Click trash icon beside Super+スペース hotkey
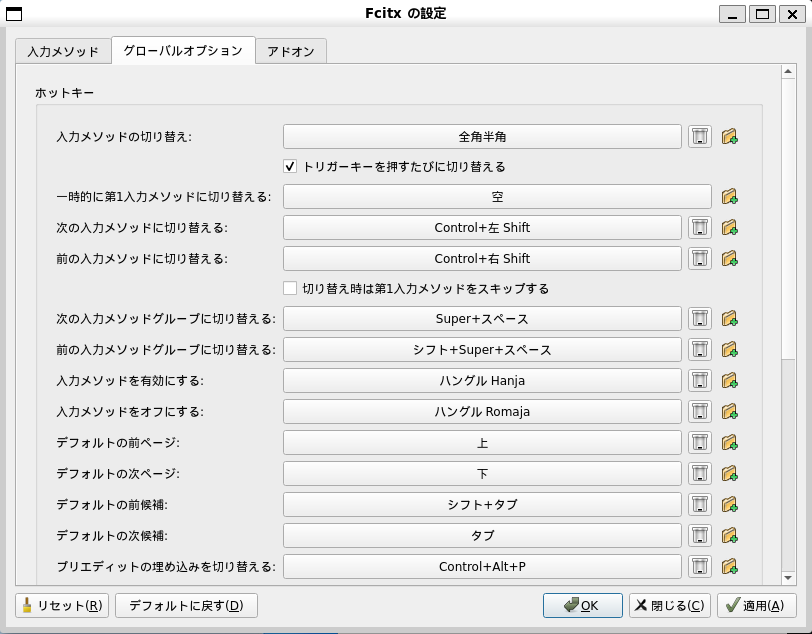 pyautogui.click(x=700, y=319)
